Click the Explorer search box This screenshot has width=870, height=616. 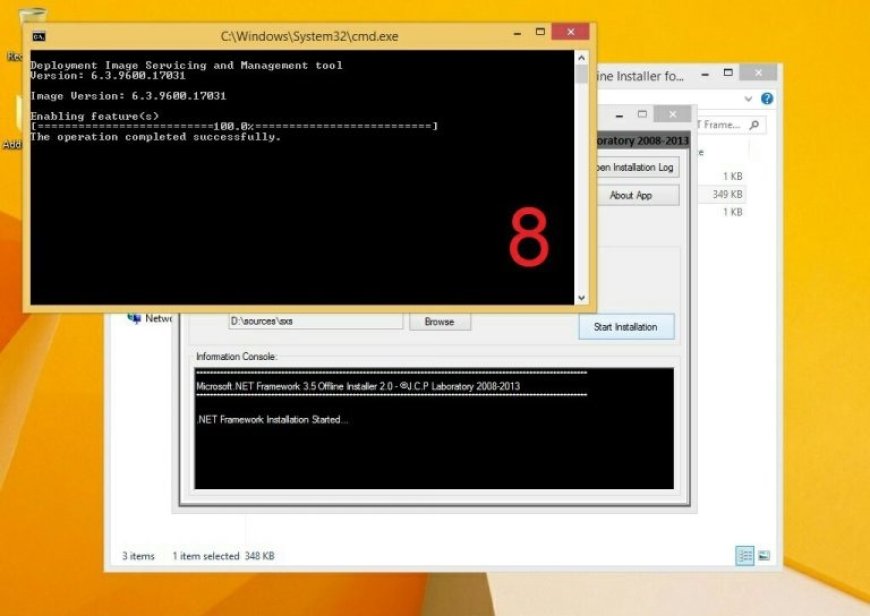tap(731, 125)
